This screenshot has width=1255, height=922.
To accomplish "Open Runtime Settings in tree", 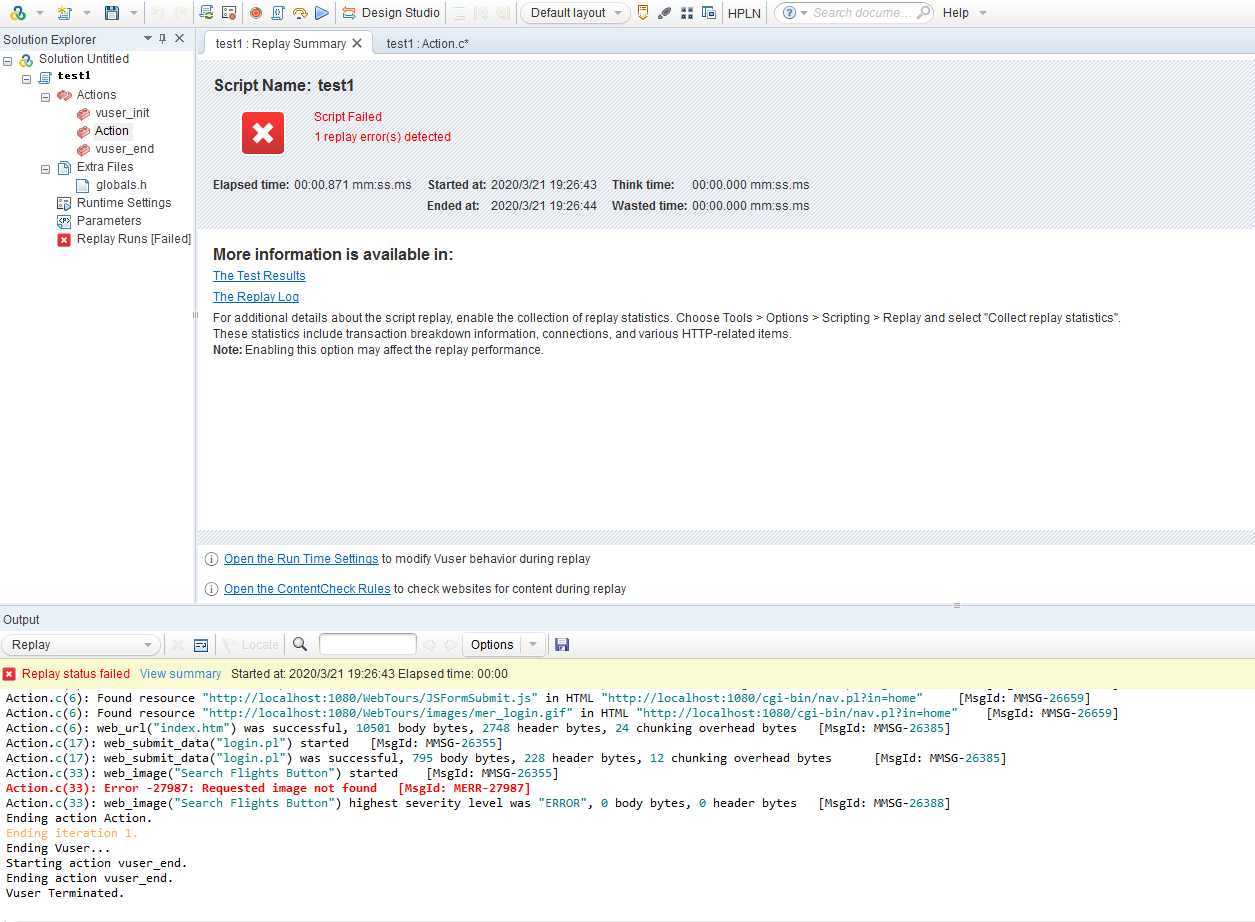I will coord(124,203).
